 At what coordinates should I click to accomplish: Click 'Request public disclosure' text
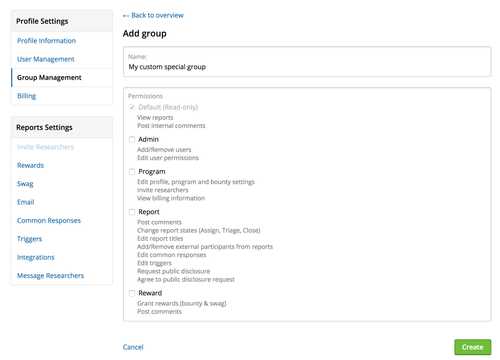(174, 271)
